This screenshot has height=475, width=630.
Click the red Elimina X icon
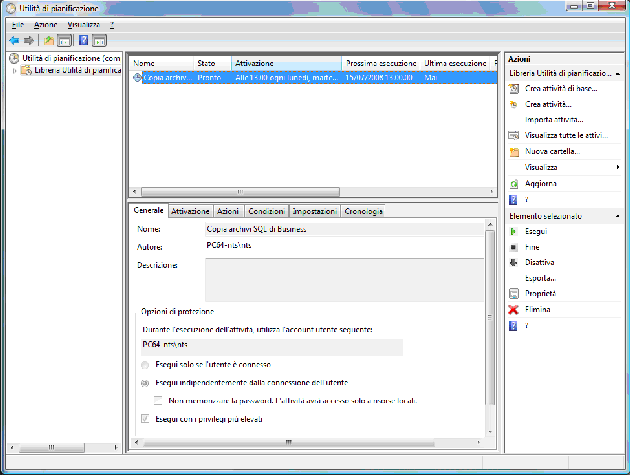pyautogui.click(x=513, y=309)
